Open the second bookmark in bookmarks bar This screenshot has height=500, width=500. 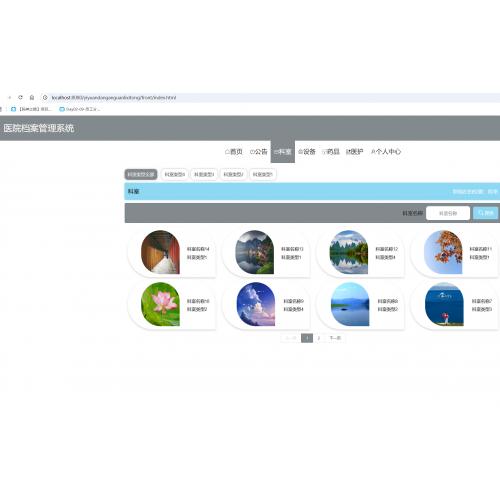(x=79, y=109)
